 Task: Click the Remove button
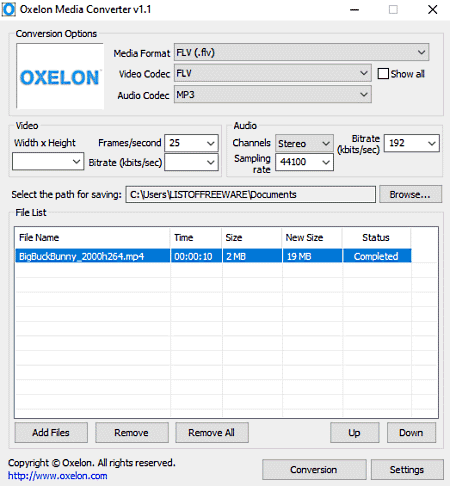[x=132, y=433]
